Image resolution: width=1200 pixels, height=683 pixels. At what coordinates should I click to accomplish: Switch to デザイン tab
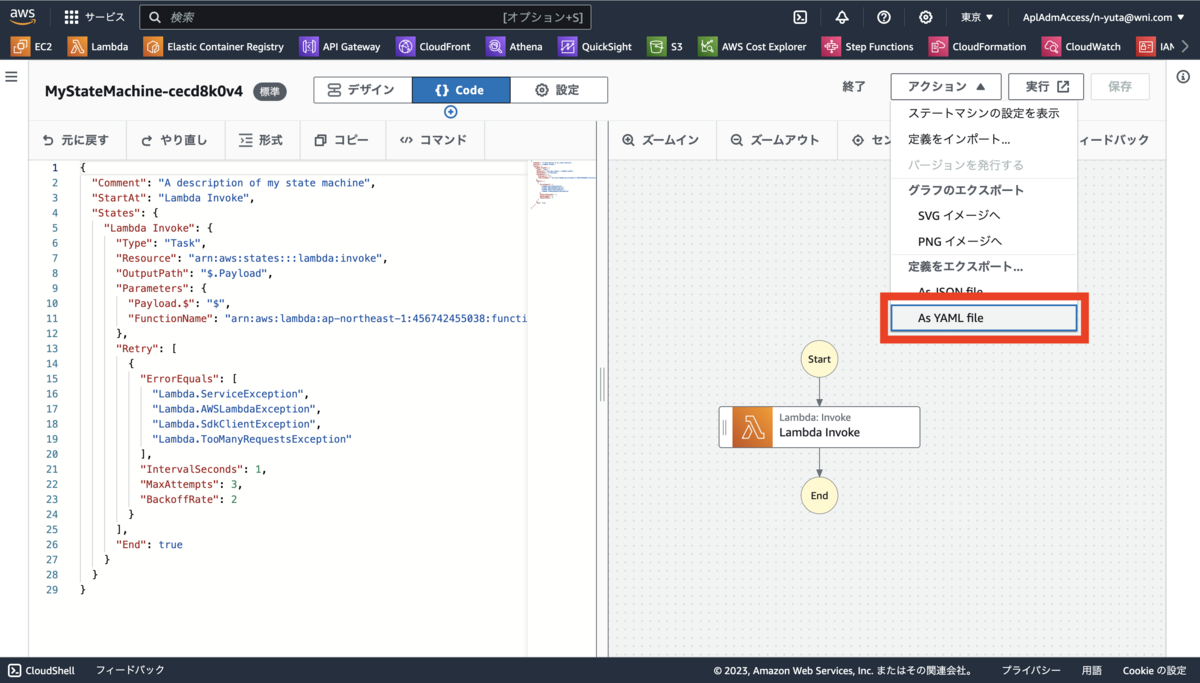363,89
